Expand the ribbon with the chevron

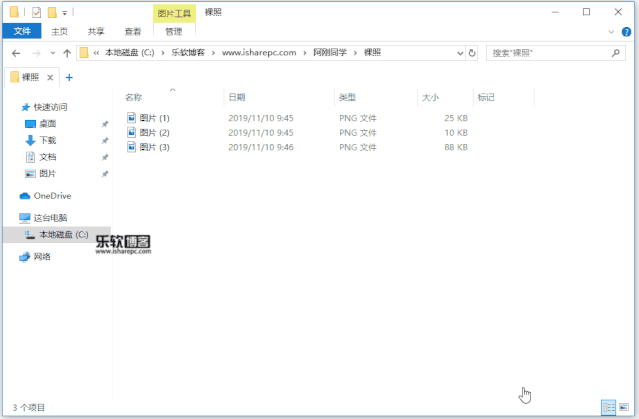click(x=611, y=32)
